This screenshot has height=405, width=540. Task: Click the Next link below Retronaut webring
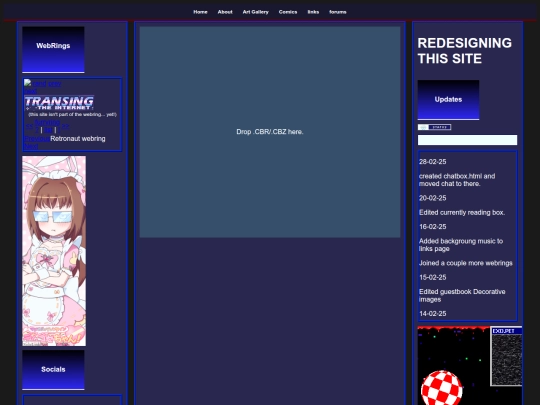point(31,146)
